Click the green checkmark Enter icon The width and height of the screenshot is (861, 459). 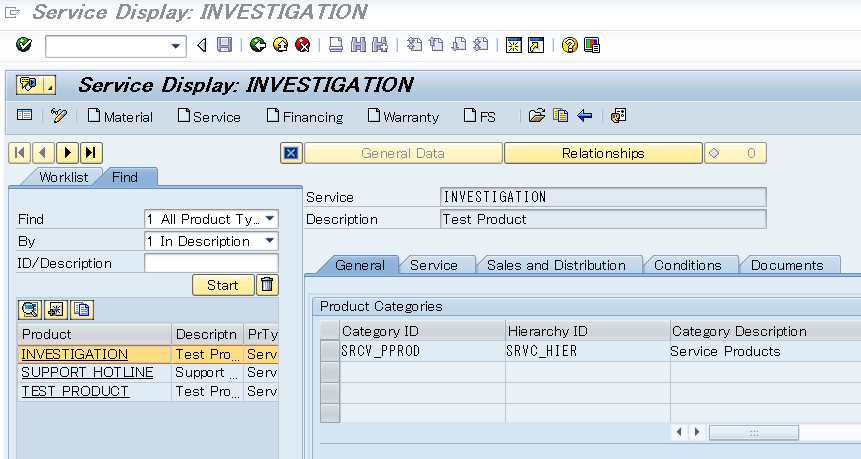pos(24,44)
